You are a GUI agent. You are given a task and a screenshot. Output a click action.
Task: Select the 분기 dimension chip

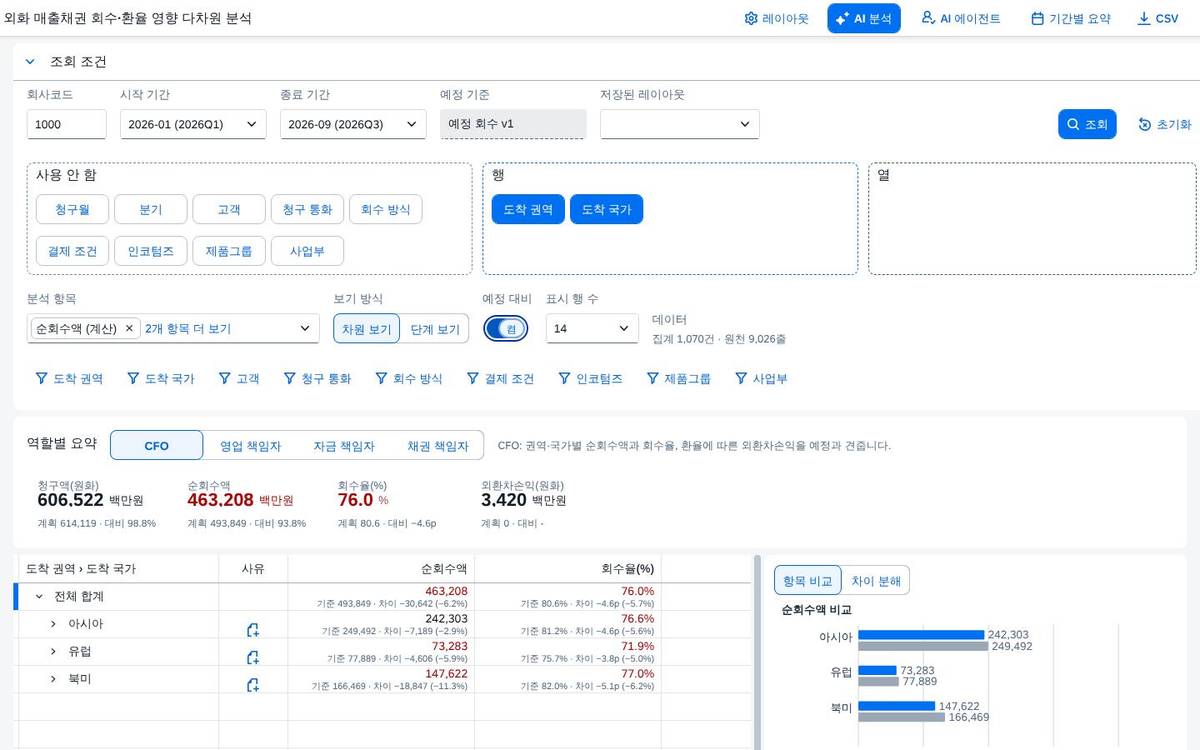click(x=150, y=209)
